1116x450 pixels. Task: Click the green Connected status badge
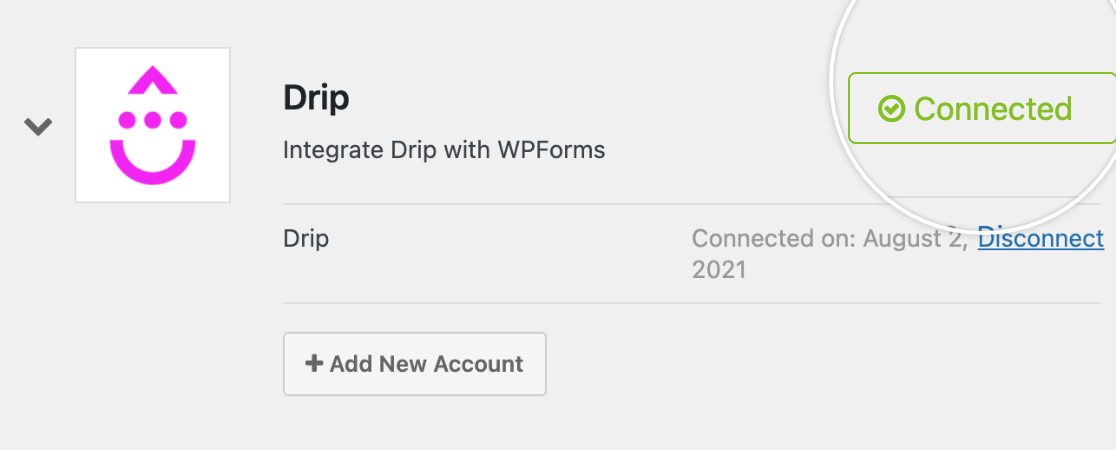point(981,108)
